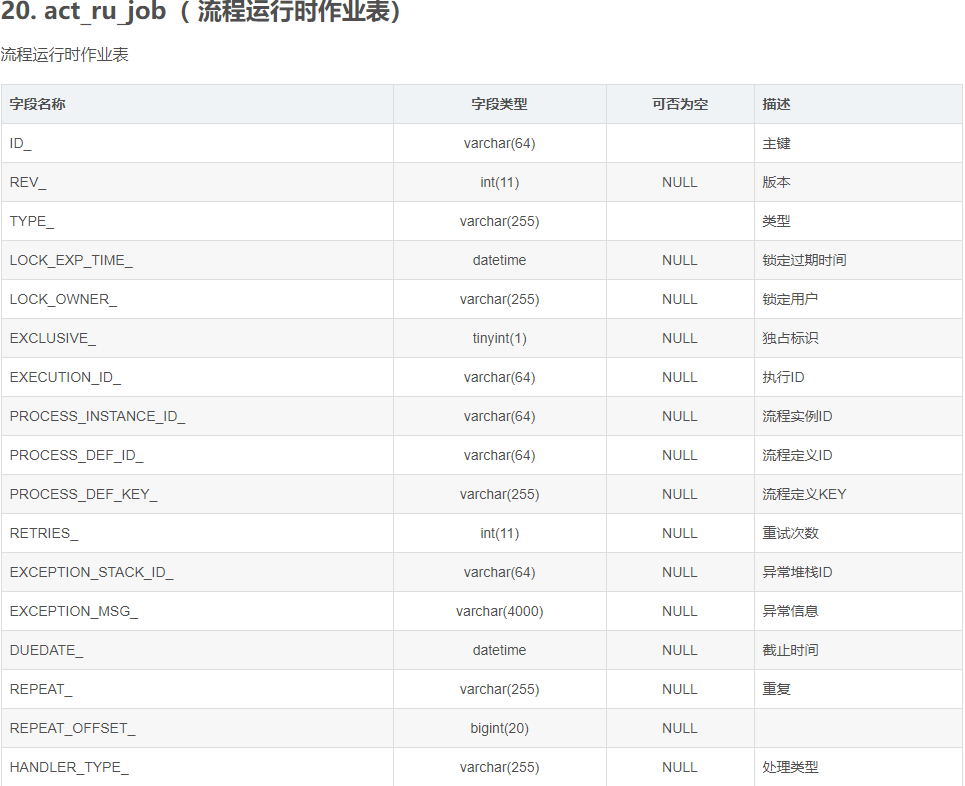Screen dimensions: 965x786
Task: Click the description 重复
Action: pos(776,689)
